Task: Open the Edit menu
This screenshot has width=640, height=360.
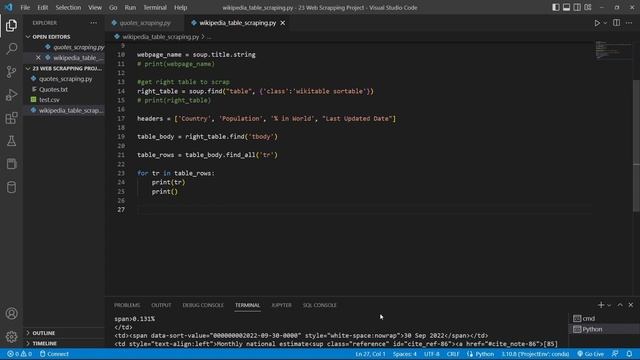Action: [42, 7]
